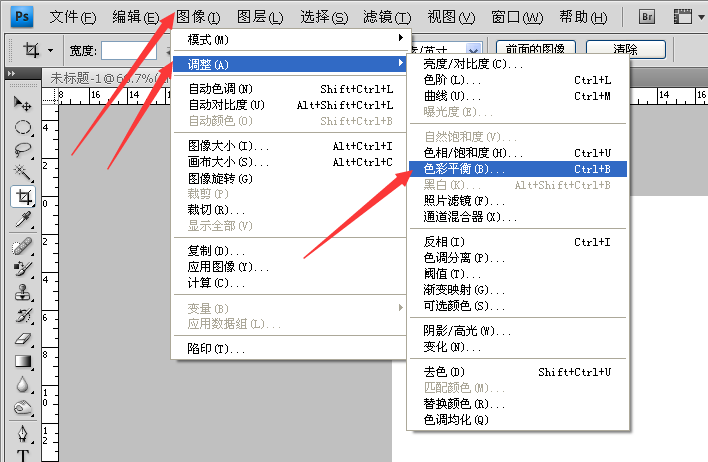Image resolution: width=708 pixels, height=462 pixels.
Task: Open the 滤镜 (Filter) menu
Action: click(x=387, y=17)
